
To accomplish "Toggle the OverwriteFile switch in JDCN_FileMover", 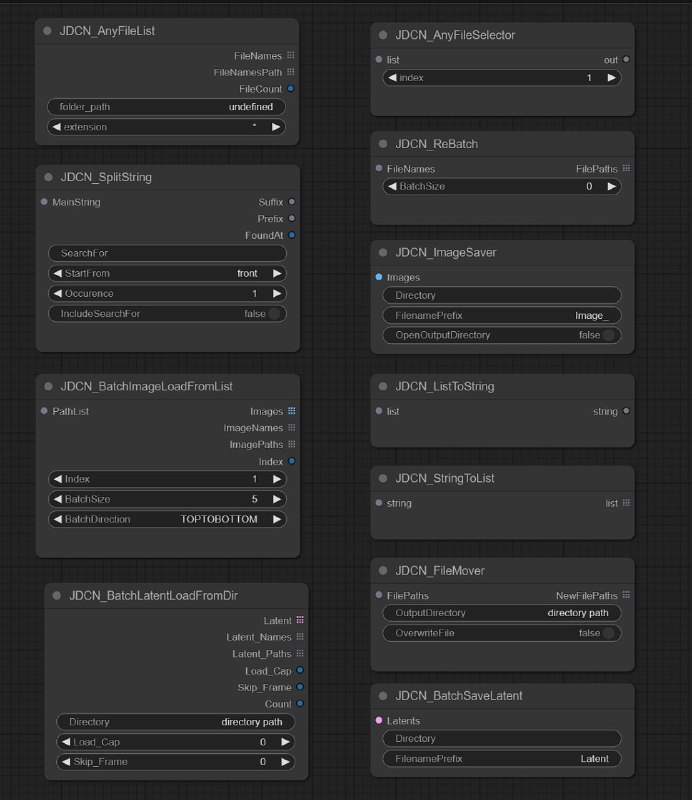I will tap(608, 633).
